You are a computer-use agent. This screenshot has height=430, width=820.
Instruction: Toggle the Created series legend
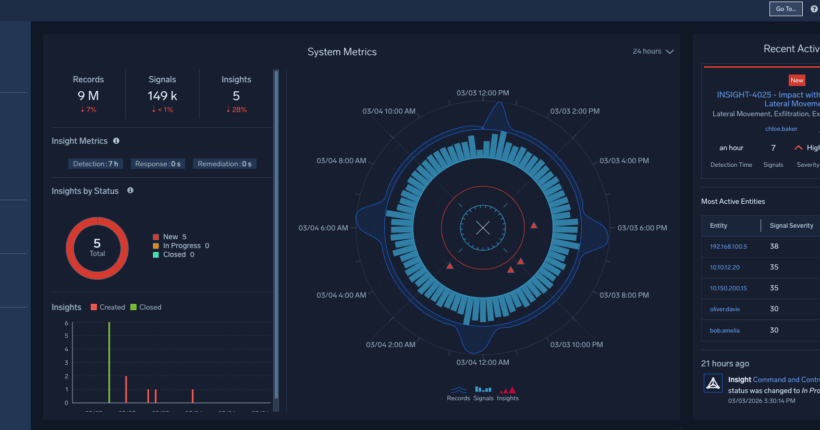[108, 307]
